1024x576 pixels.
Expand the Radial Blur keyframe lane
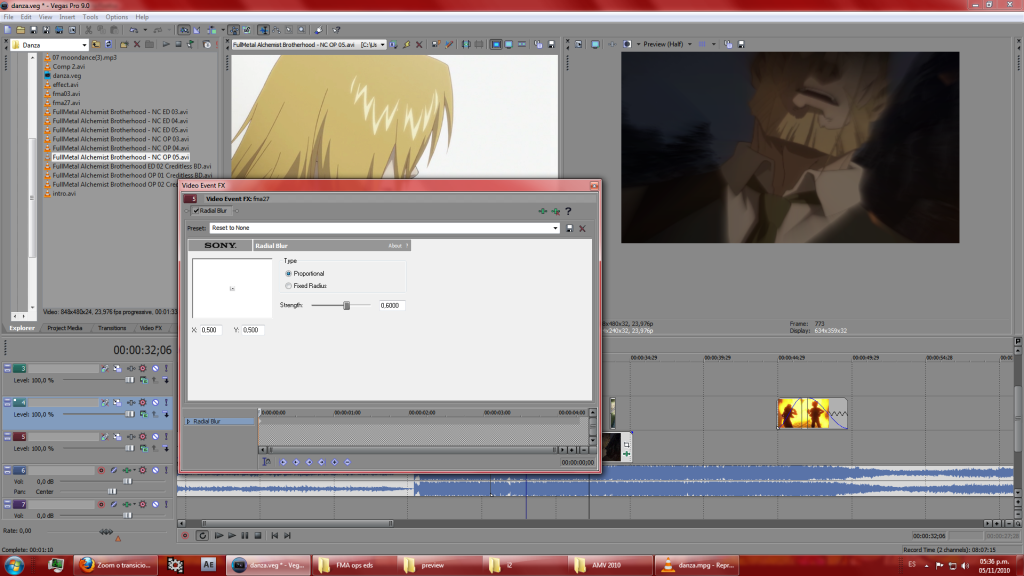click(189, 422)
